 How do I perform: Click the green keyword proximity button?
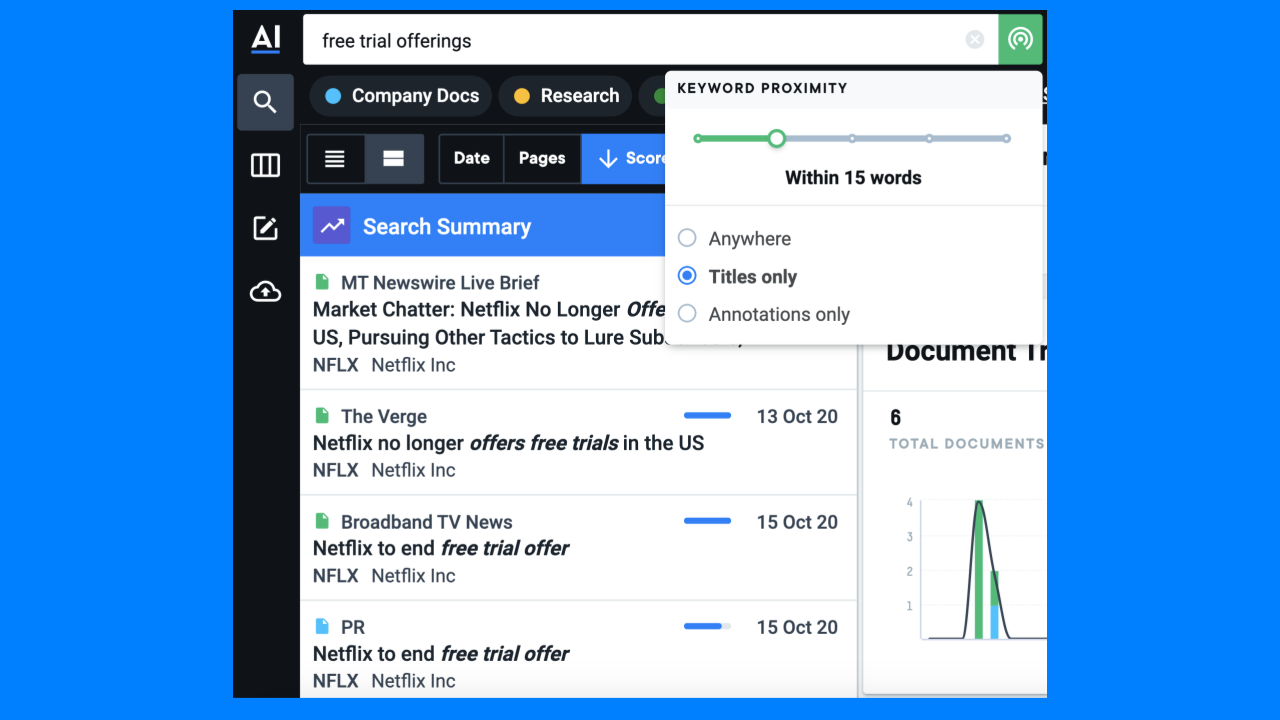(1020, 40)
